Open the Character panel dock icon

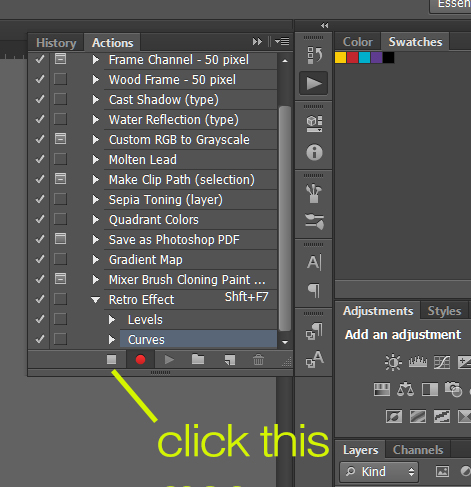coord(314,263)
